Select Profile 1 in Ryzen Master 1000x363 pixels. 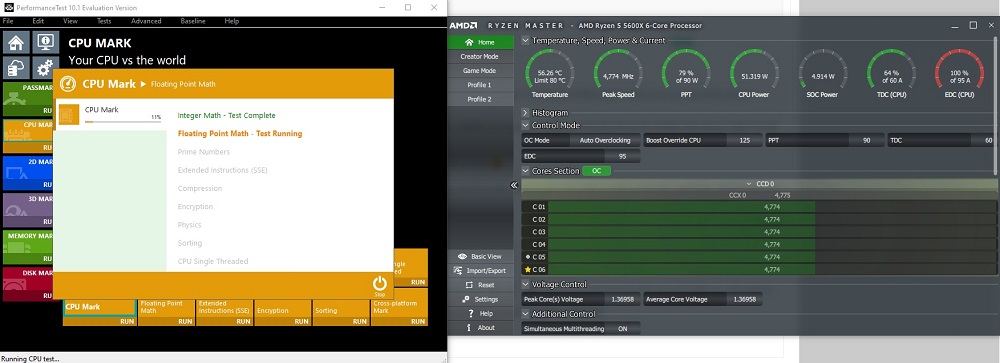pyautogui.click(x=480, y=85)
